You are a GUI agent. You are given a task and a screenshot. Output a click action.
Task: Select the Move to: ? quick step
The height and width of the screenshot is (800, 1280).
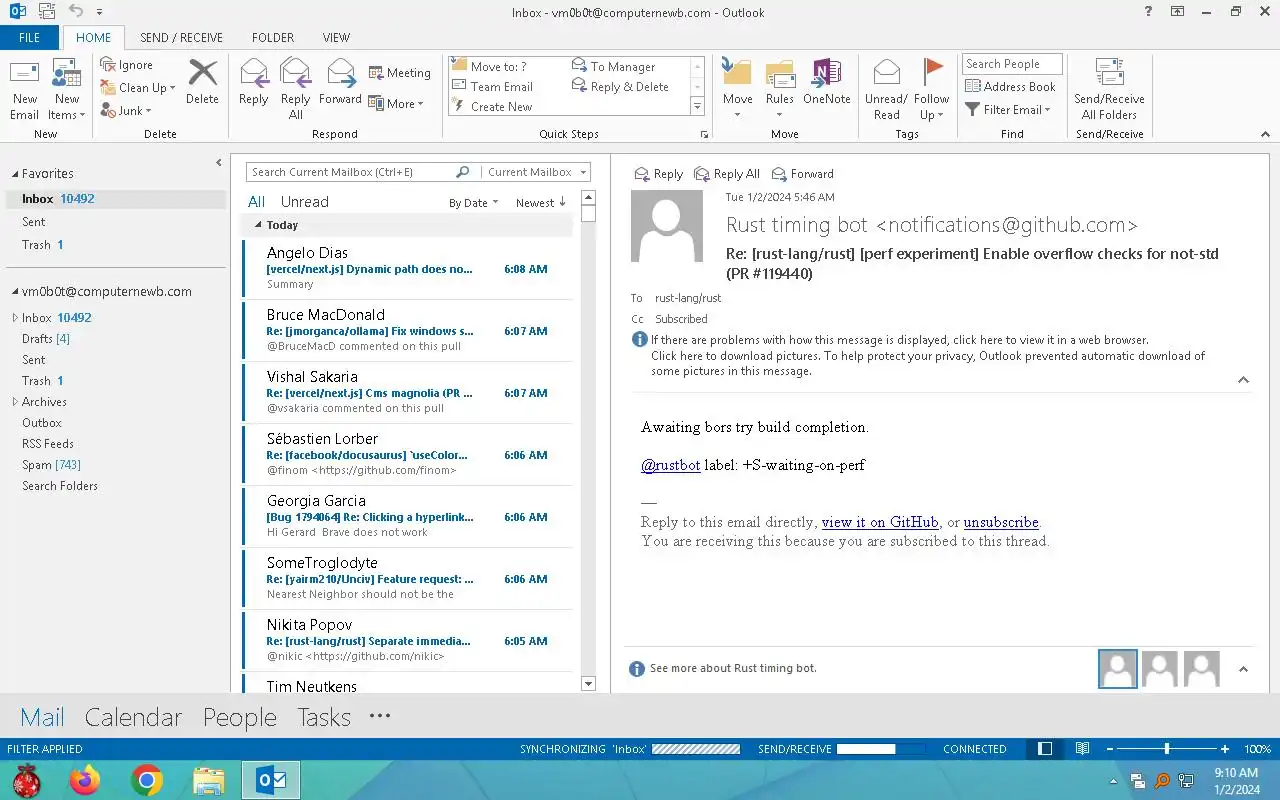(x=490, y=67)
